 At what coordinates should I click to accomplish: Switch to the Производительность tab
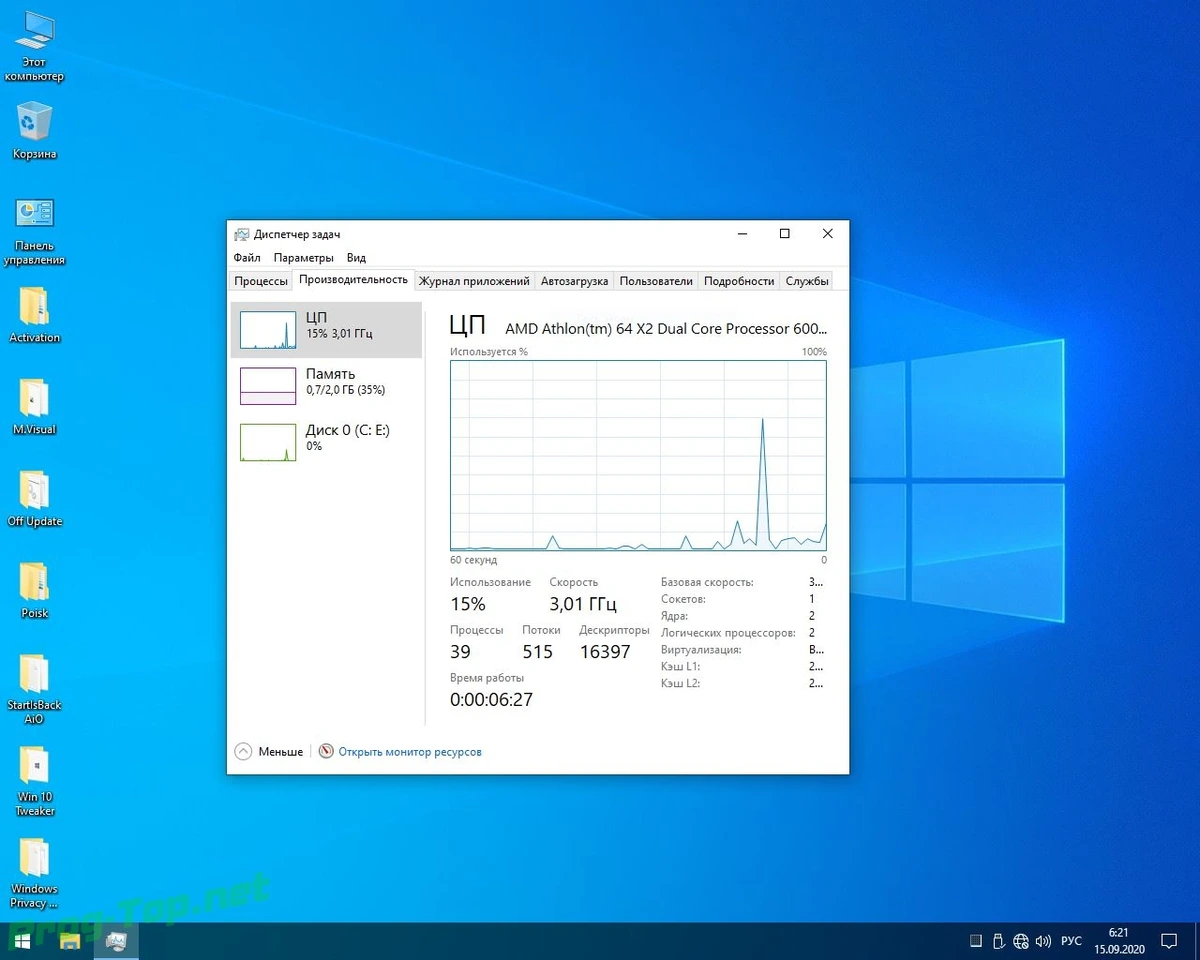[353, 280]
